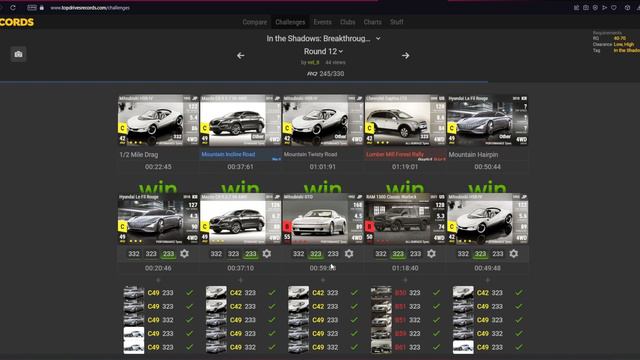640x360 pixels.
Task: Select C49 233 row in Mountain Twisty Road column
Action: [x=323, y=320]
